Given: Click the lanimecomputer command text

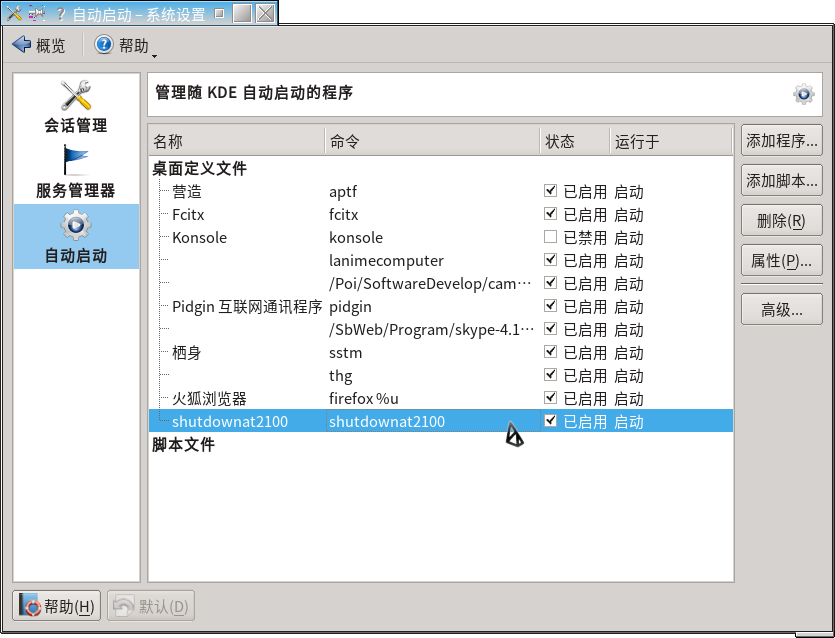Looking at the screenshot, I should pyautogui.click(x=386, y=261).
